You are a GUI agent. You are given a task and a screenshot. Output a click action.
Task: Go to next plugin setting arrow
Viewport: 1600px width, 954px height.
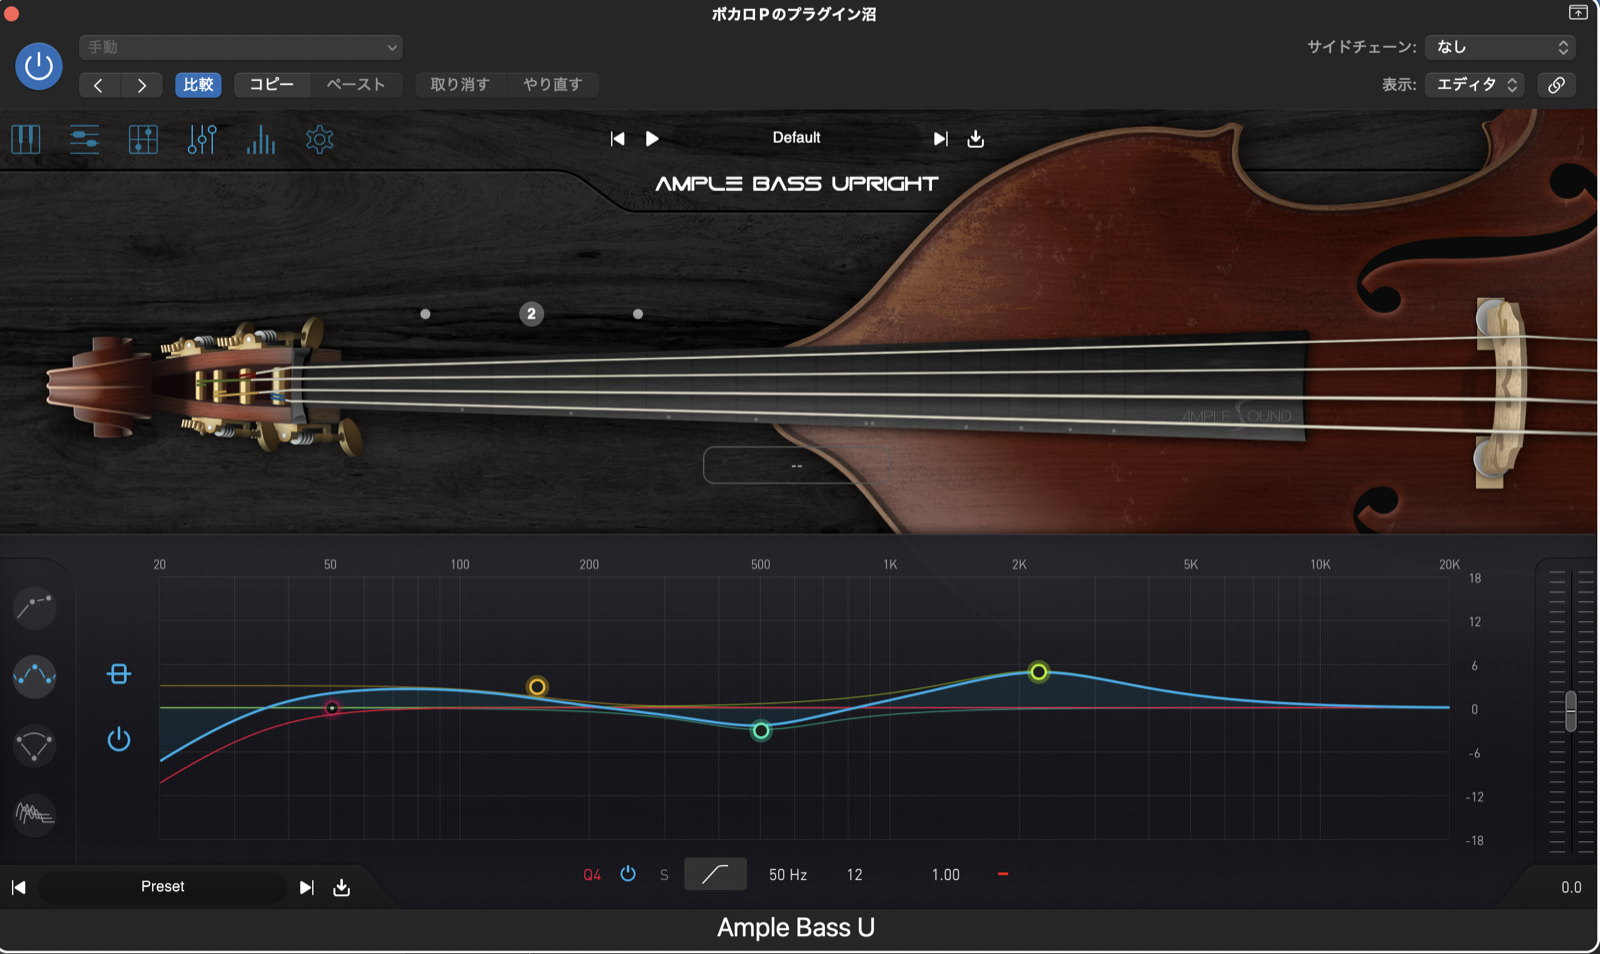coord(142,85)
